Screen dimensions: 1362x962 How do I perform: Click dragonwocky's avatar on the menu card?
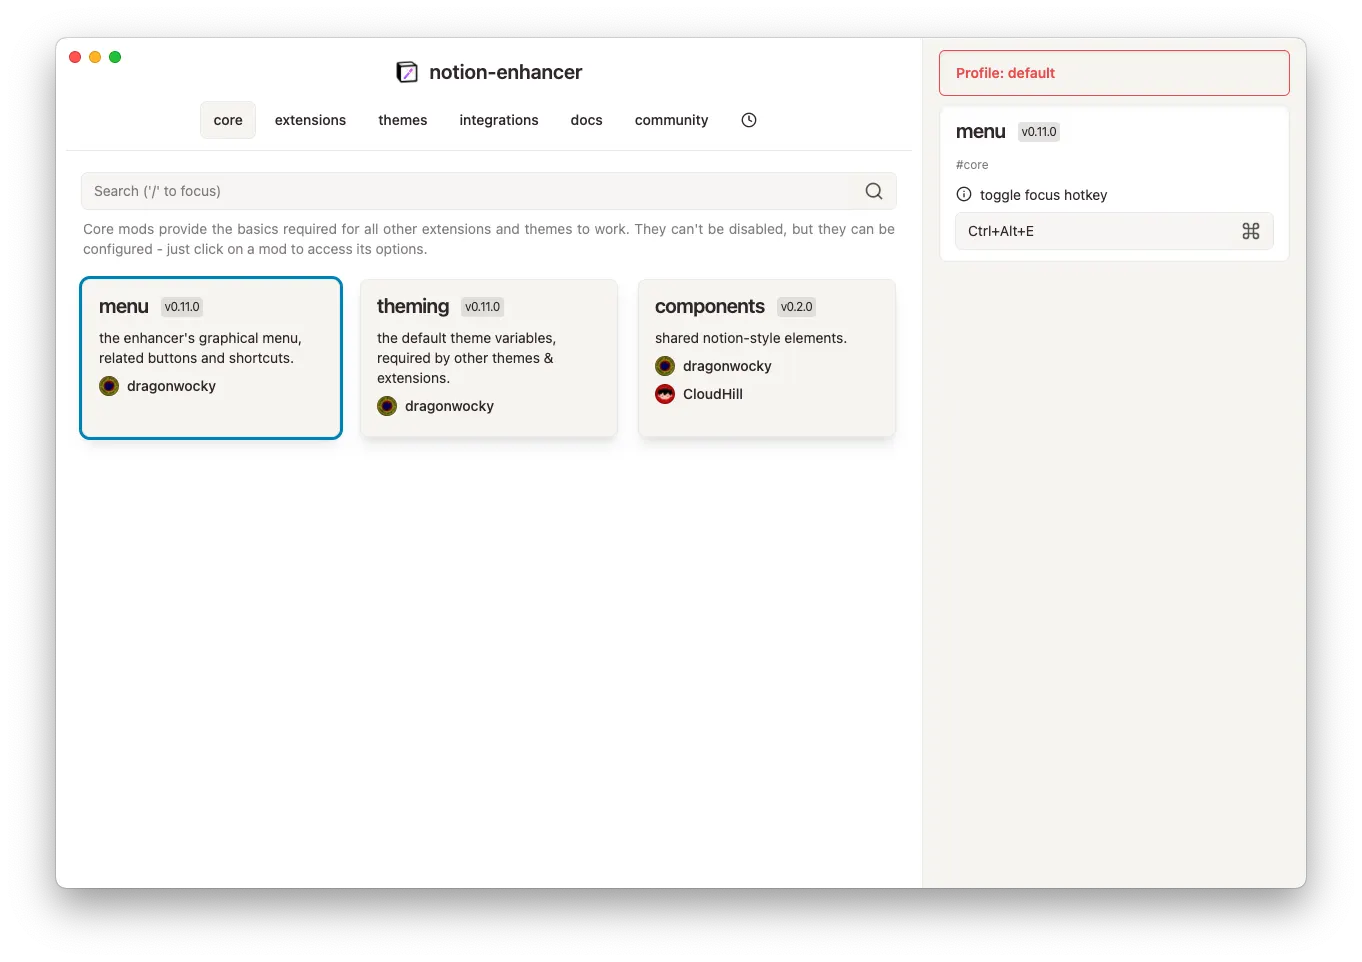click(109, 386)
